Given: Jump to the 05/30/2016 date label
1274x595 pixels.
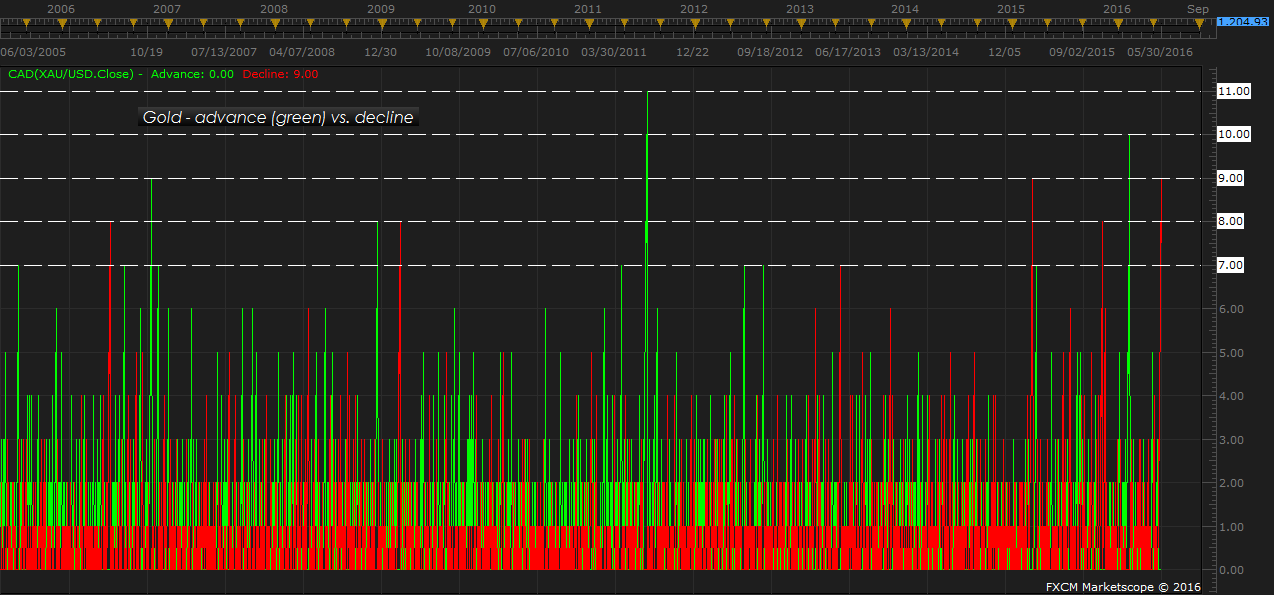Looking at the screenshot, I should 1160,51.
